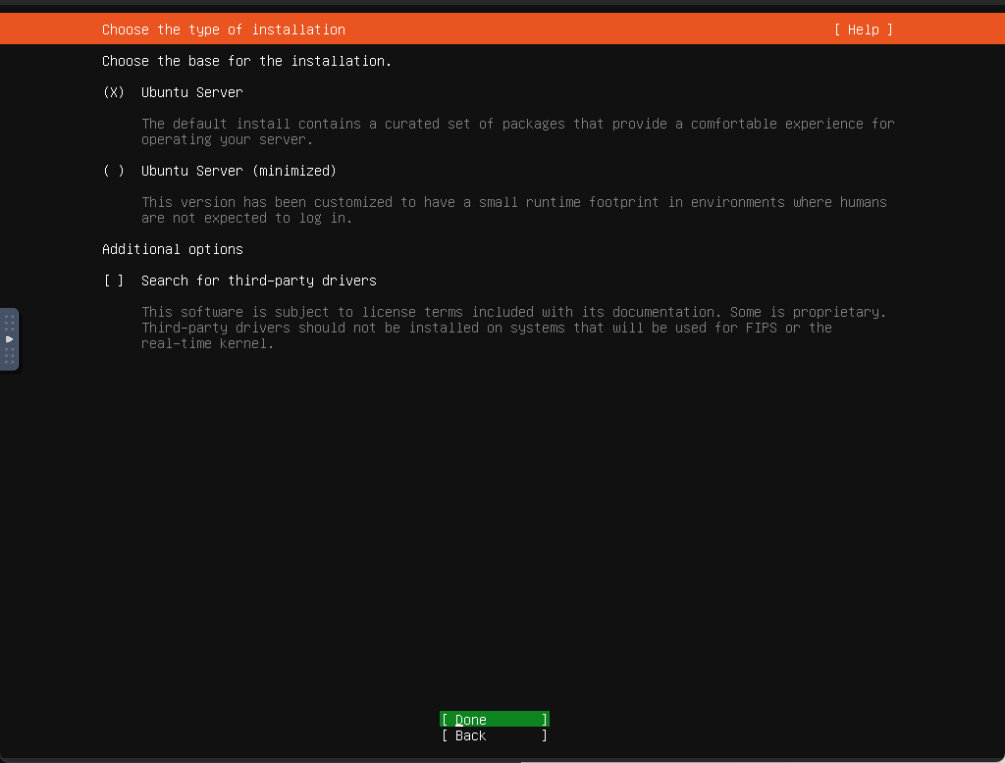Click "Choose the base for the installation" text

[246, 61]
